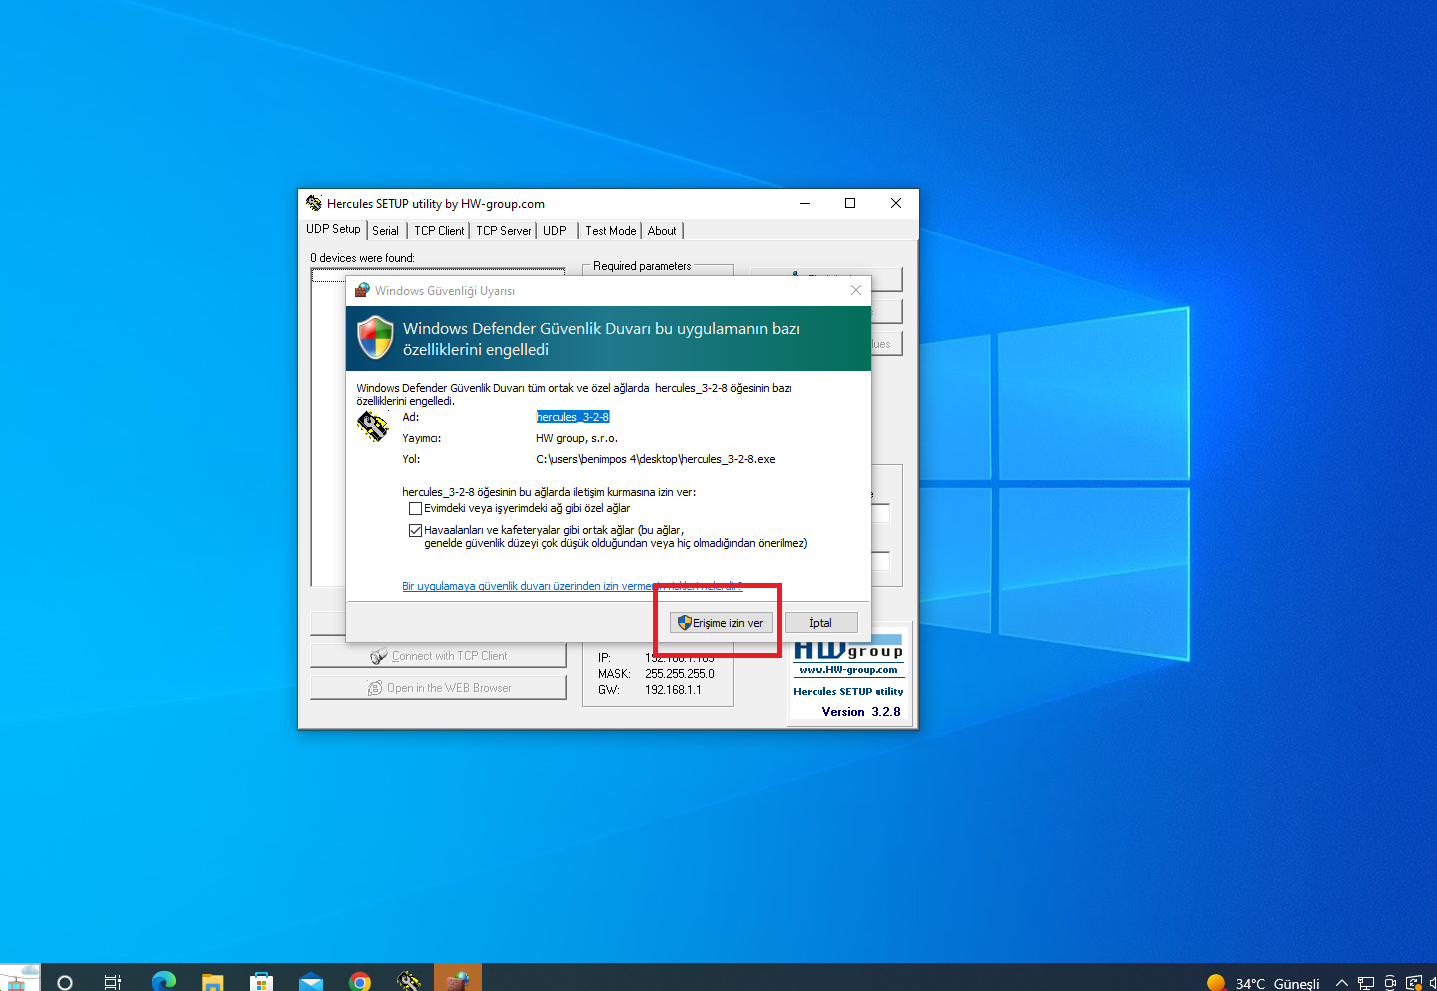Cancel the firewall prompt with İptal
Viewport: 1437px width, 991px height.
coord(820,623)
